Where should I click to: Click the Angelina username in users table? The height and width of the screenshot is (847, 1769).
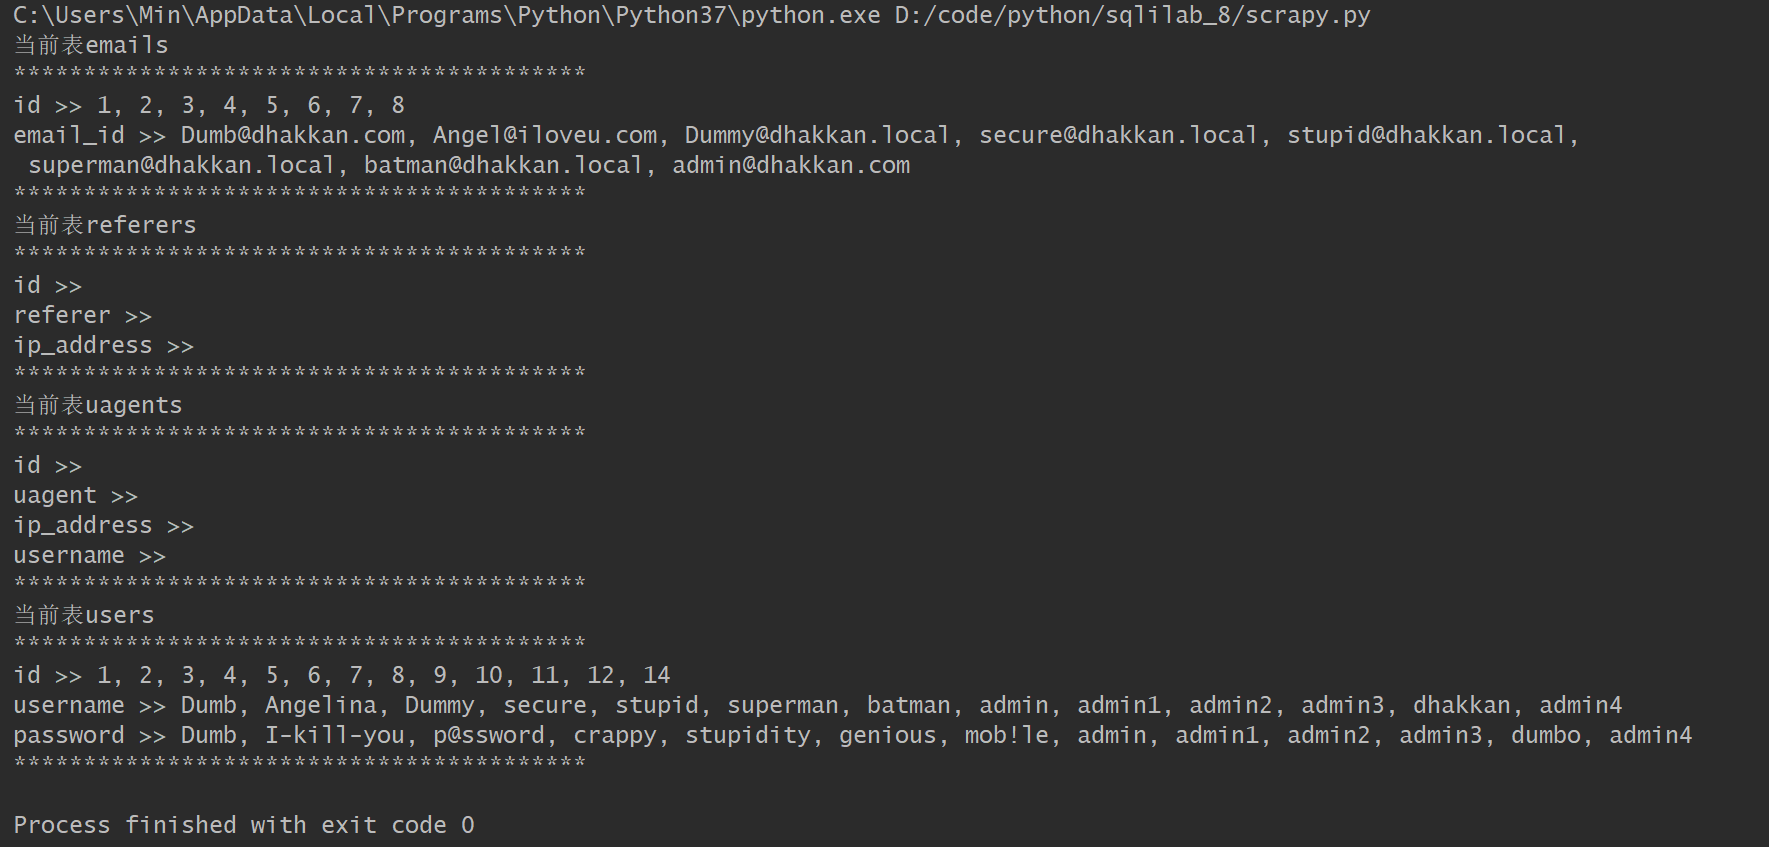click(321, 705)
